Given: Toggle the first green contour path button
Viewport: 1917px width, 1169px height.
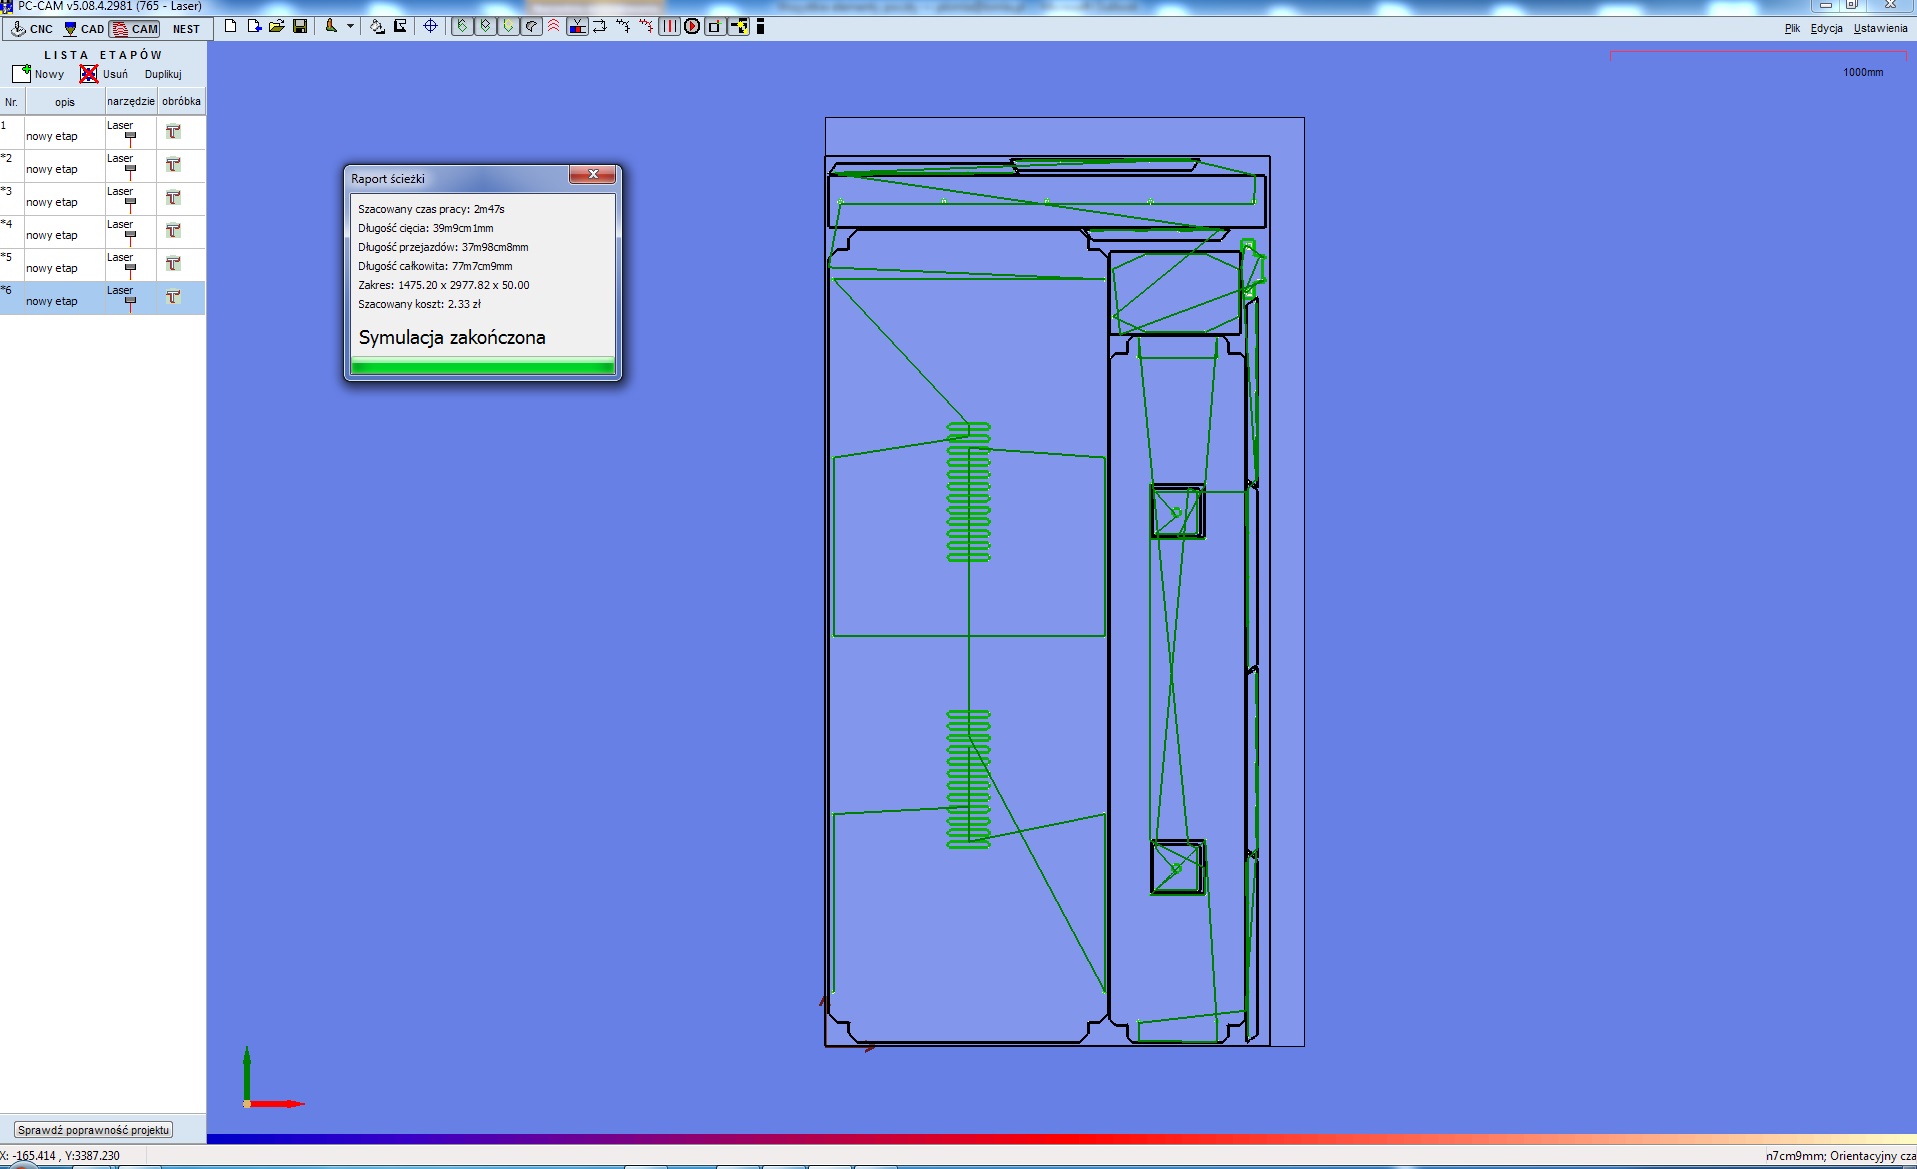Looking at the screenshot, I should point(462,26).
